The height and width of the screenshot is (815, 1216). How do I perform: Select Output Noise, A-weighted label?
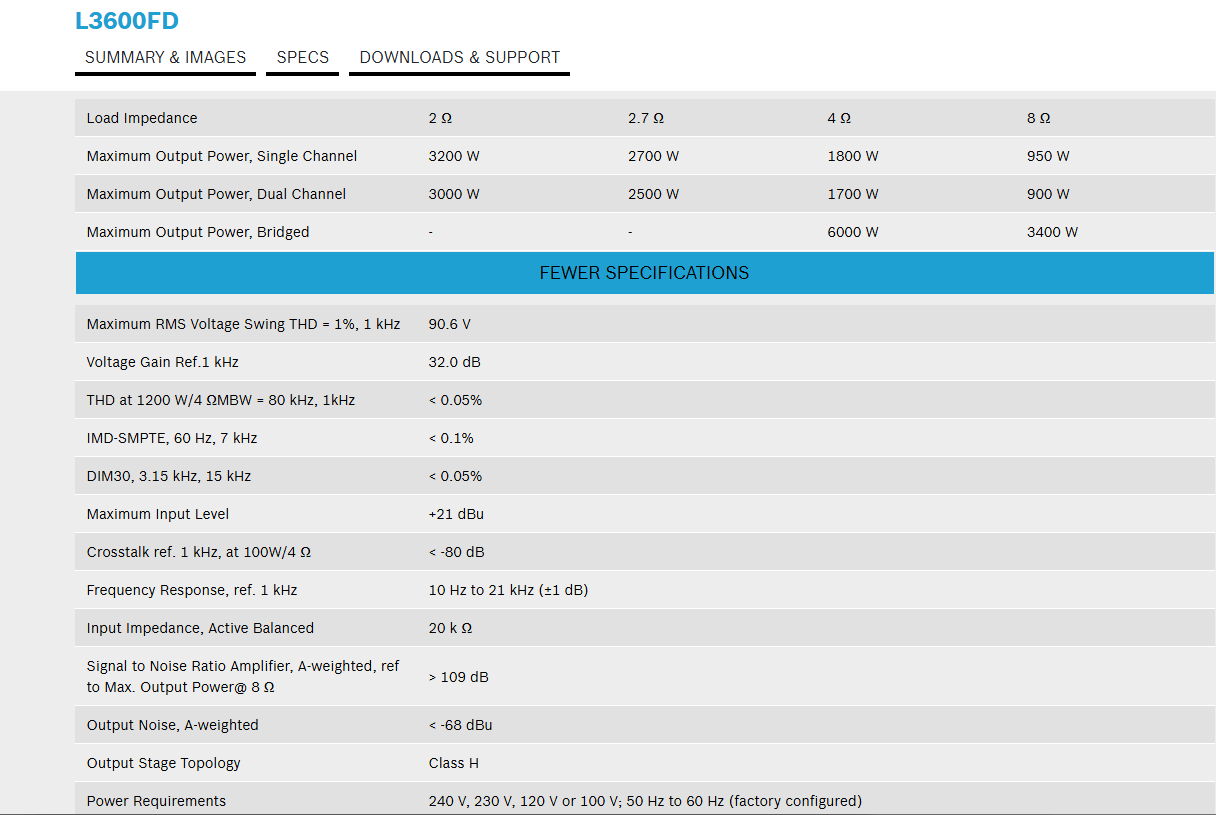click(x=172, y=725)
